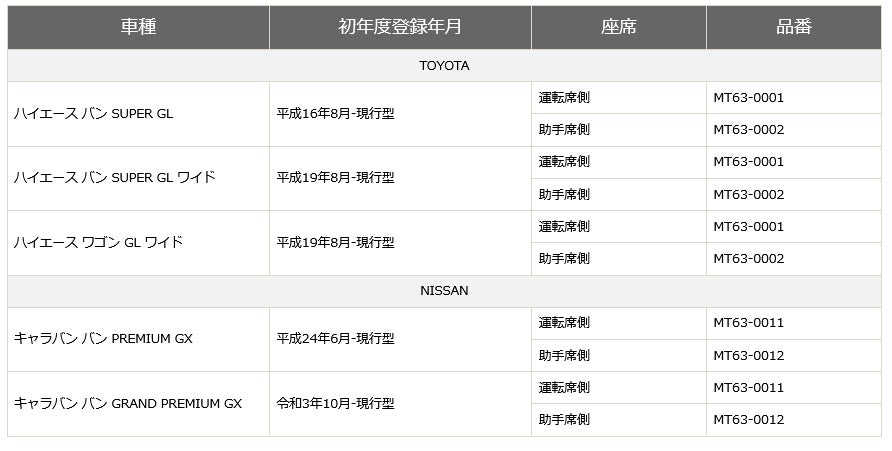Click MT63-0012 for キャラバン GRAND PREMIUM GX
Image resolution: width=892 pixels, height=451 pixels.
[x=749, y=420]
